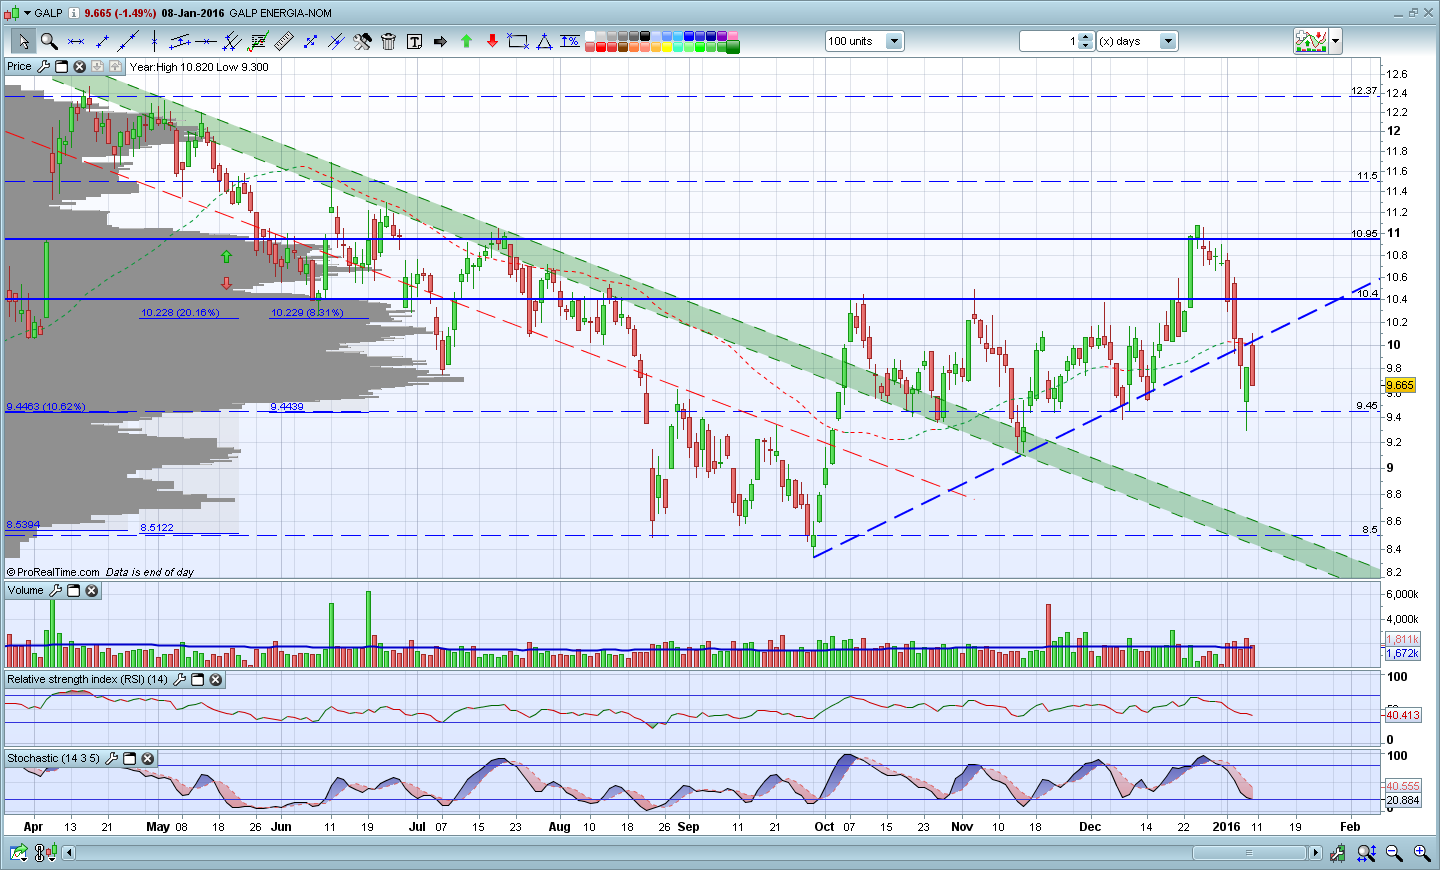
Task: Open Volume indicator settings wrench
Action: tap(55, 591)
